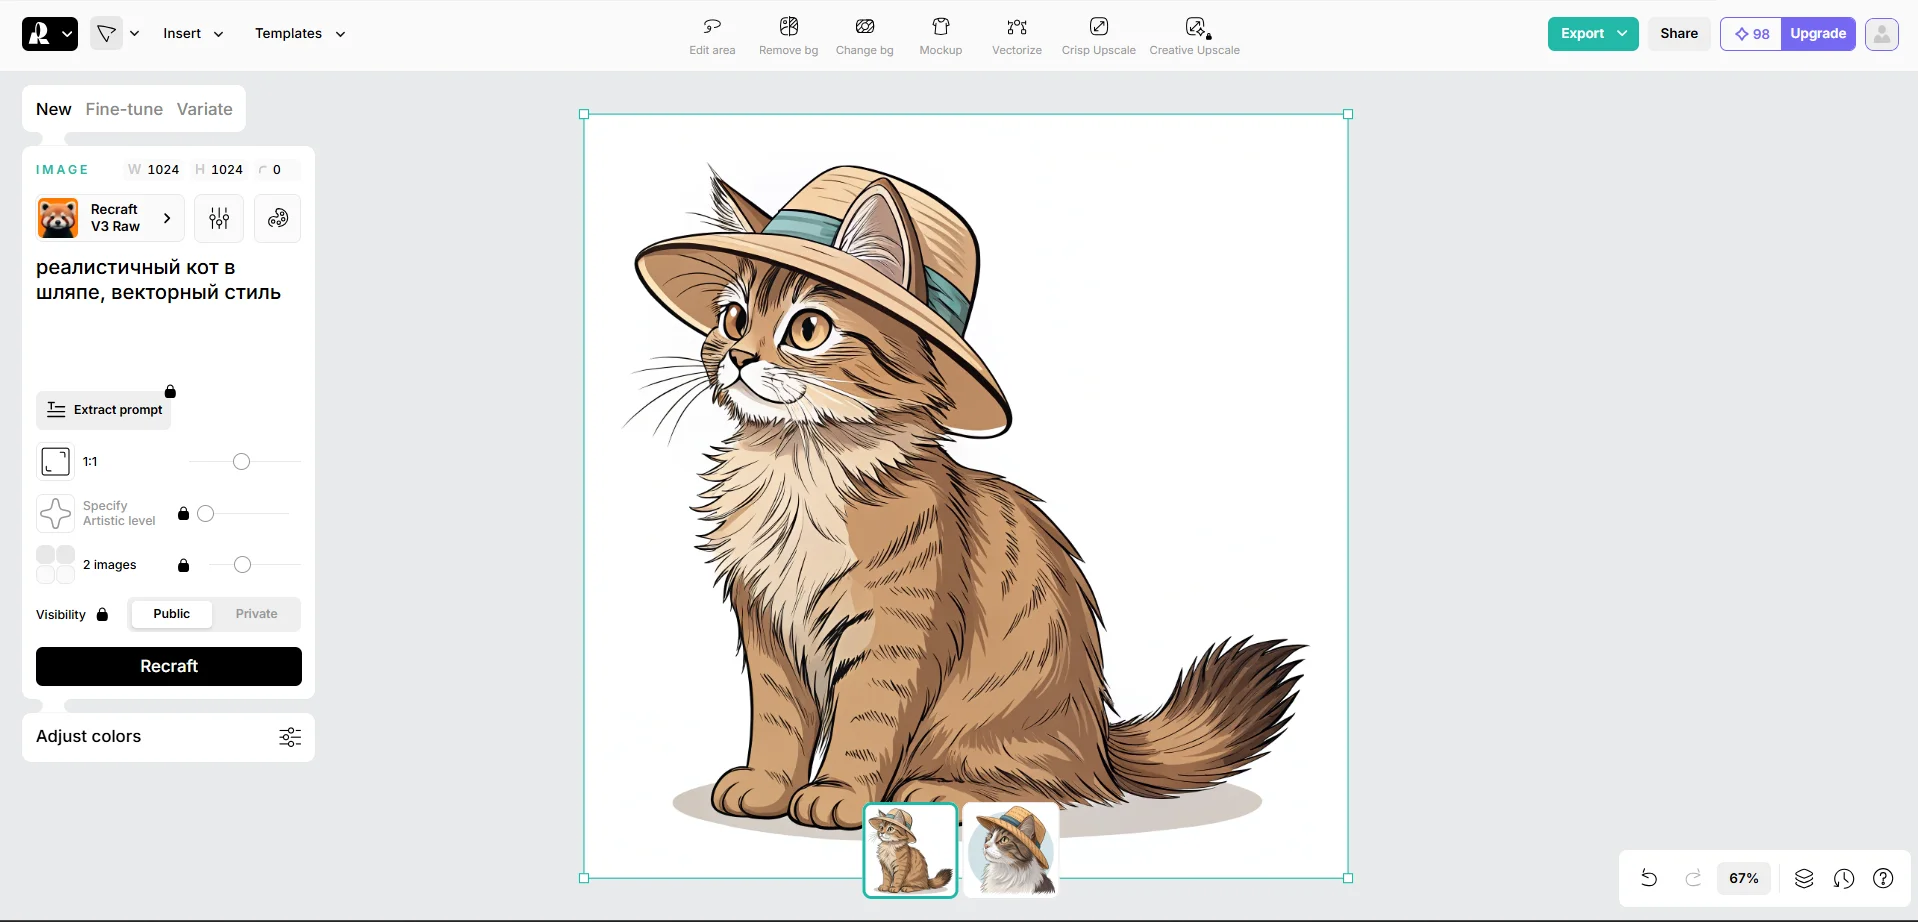Viewport: 1918px width, 922px height.
Task: Open the Export dropdown
Action: [1593, 33]
